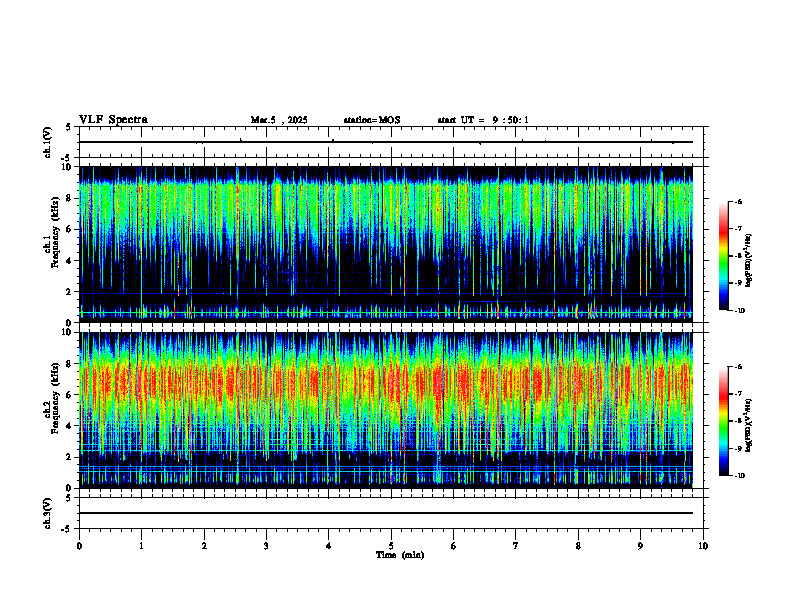The image size is (792, 612).
Task: Click the "-6" label on ch.1 color bar
Action: pos(738,202)
